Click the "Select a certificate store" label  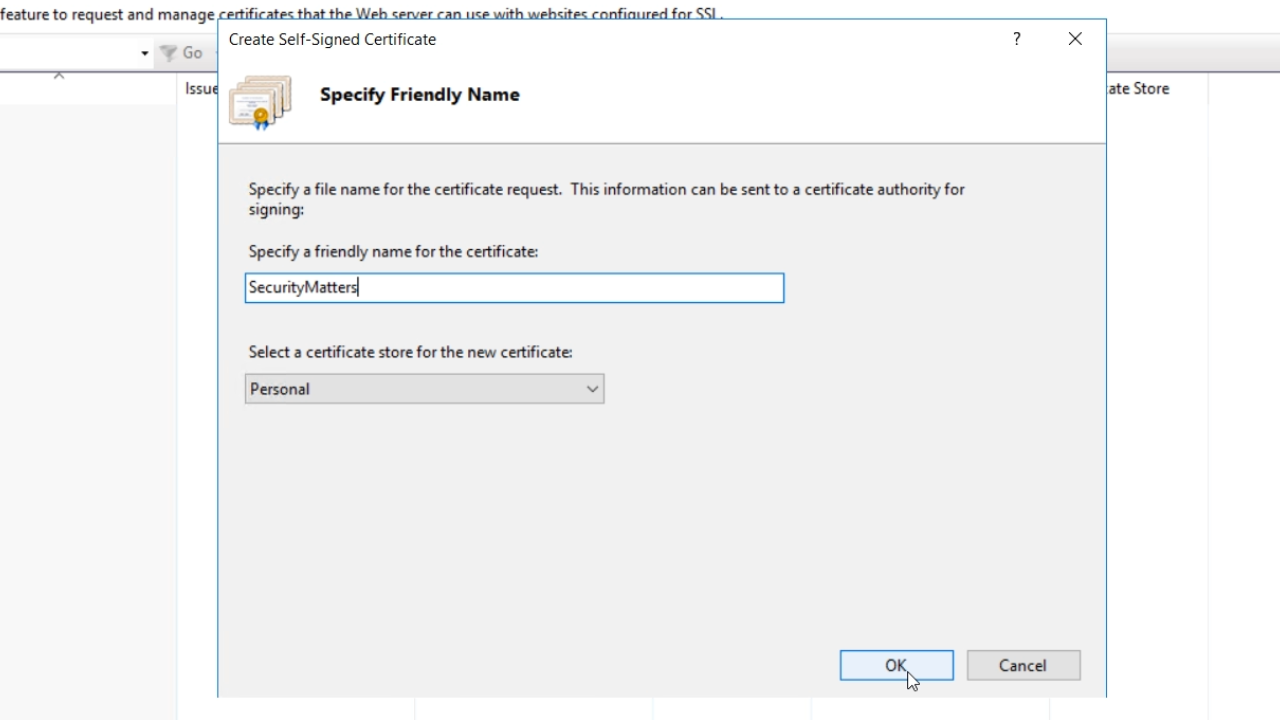click(x=410, y=352)
